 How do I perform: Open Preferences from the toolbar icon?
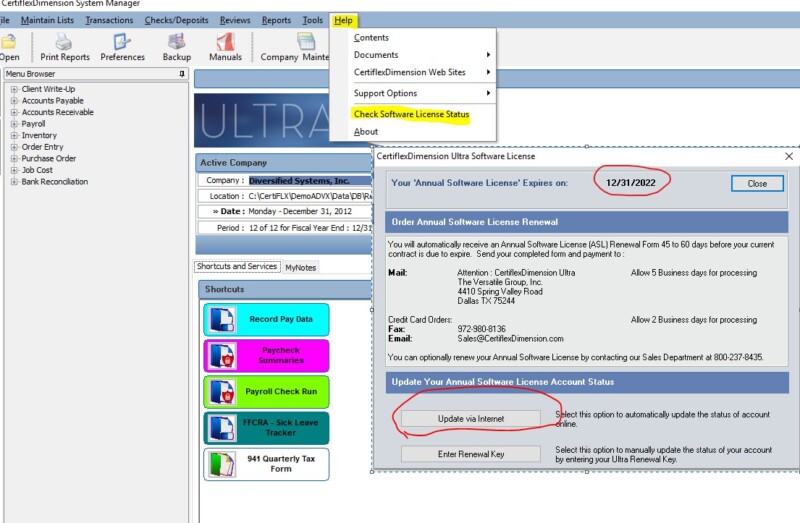click(x=122, y=41)
